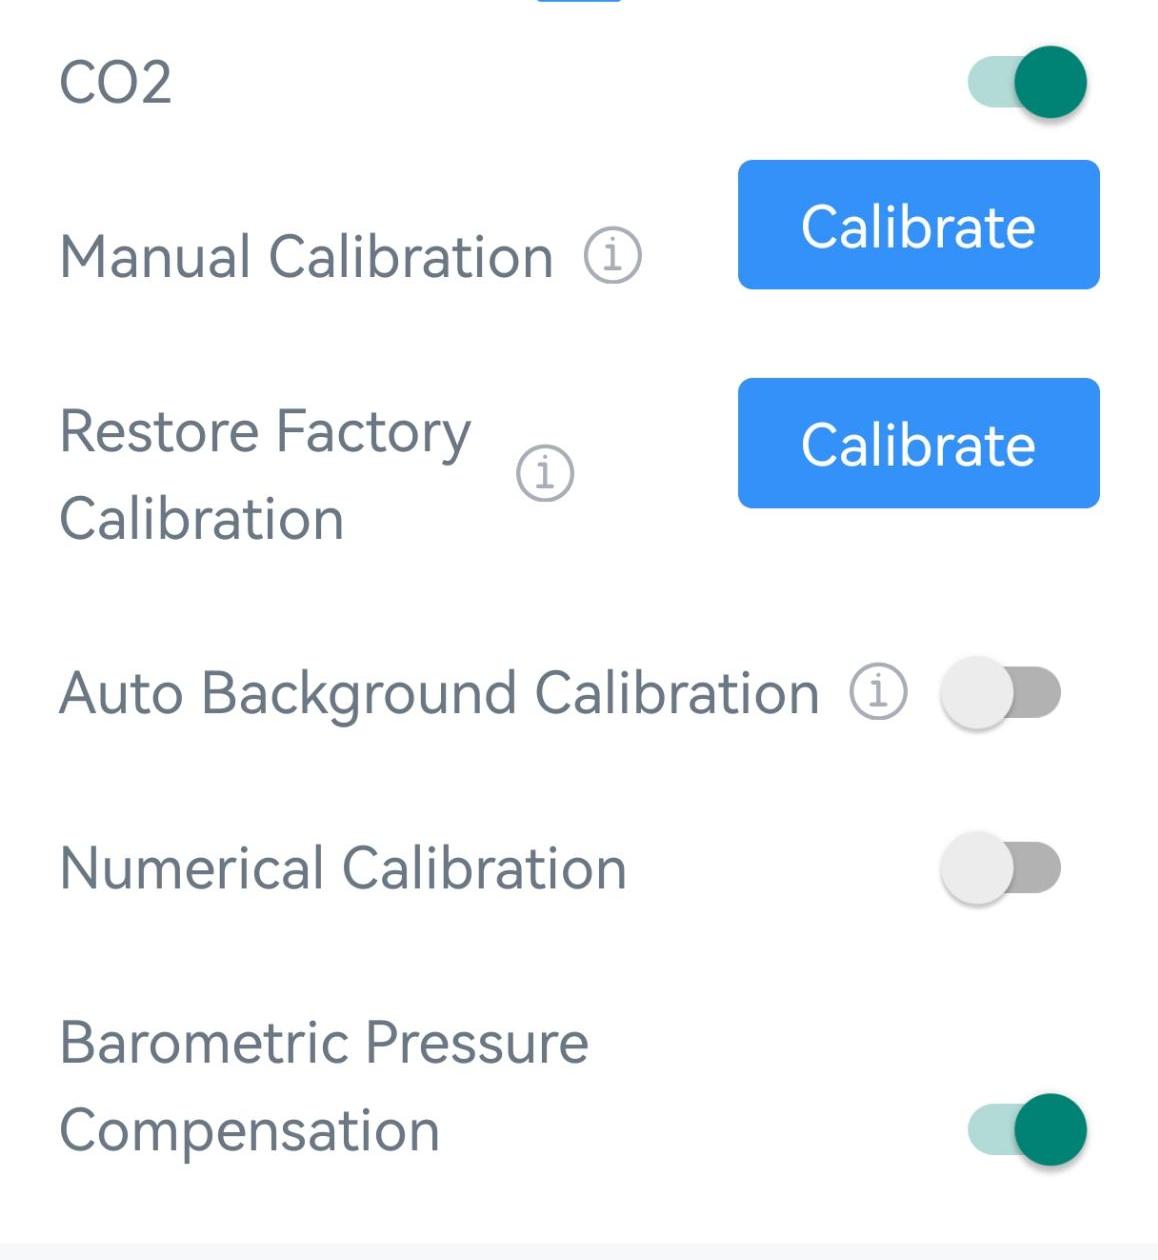
Task: Enable Auto Background Calibration switch
Action: pyautogui.click(x=1000, y=693)
